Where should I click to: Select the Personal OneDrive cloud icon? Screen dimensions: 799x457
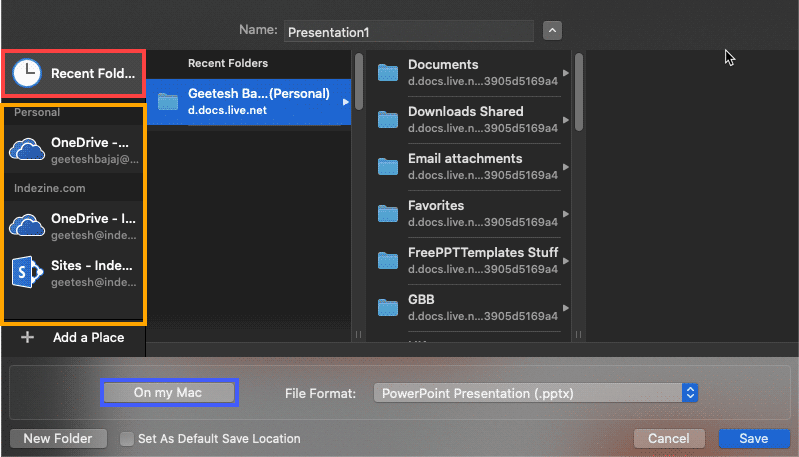point(27,149)
